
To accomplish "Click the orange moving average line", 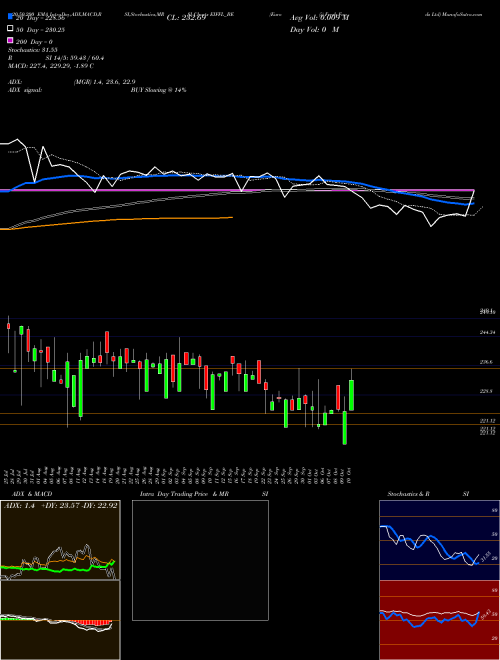I will (117, 221).
